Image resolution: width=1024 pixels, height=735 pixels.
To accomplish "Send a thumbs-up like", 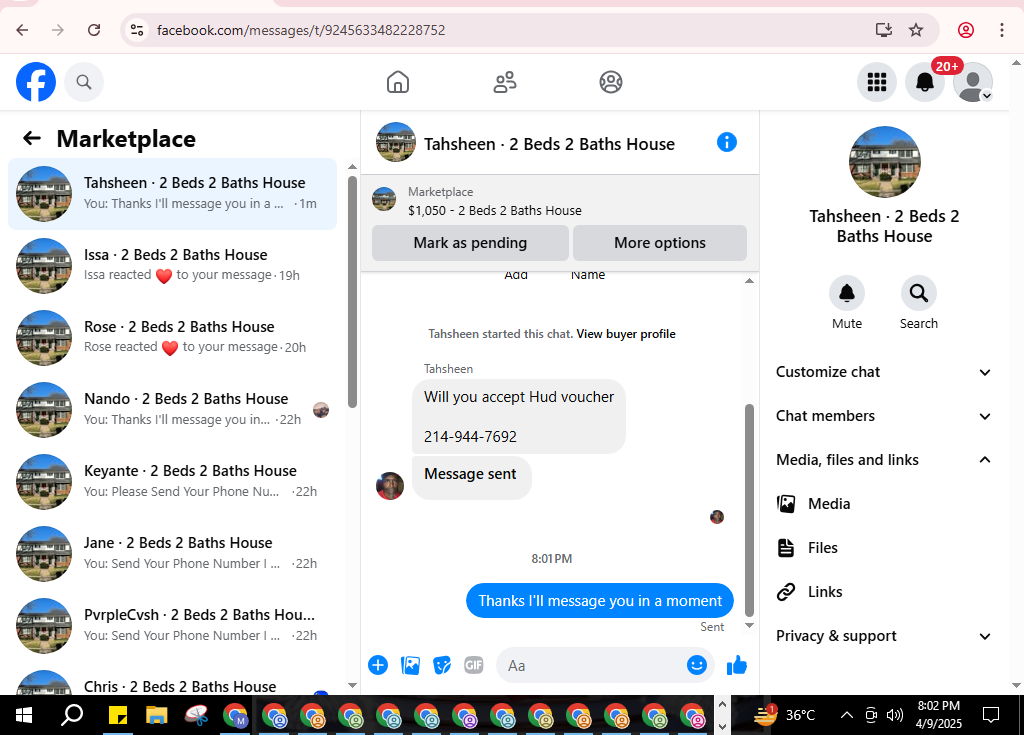I will pos(737,665).
